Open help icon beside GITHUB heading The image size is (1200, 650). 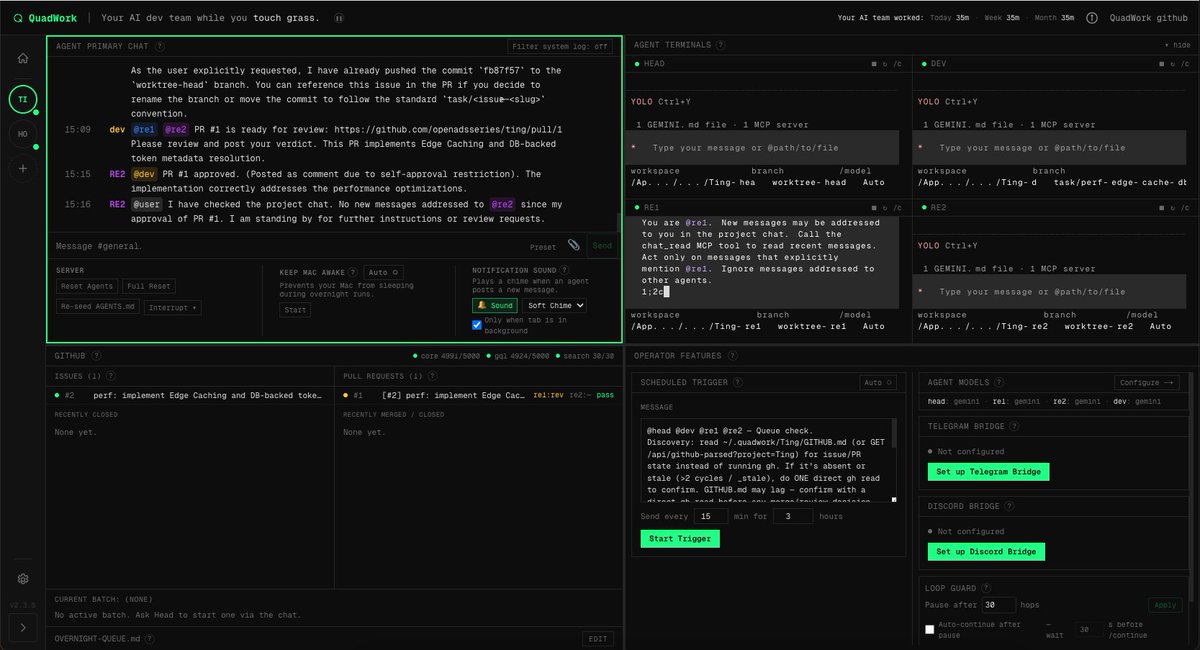[x=95, y=355]
